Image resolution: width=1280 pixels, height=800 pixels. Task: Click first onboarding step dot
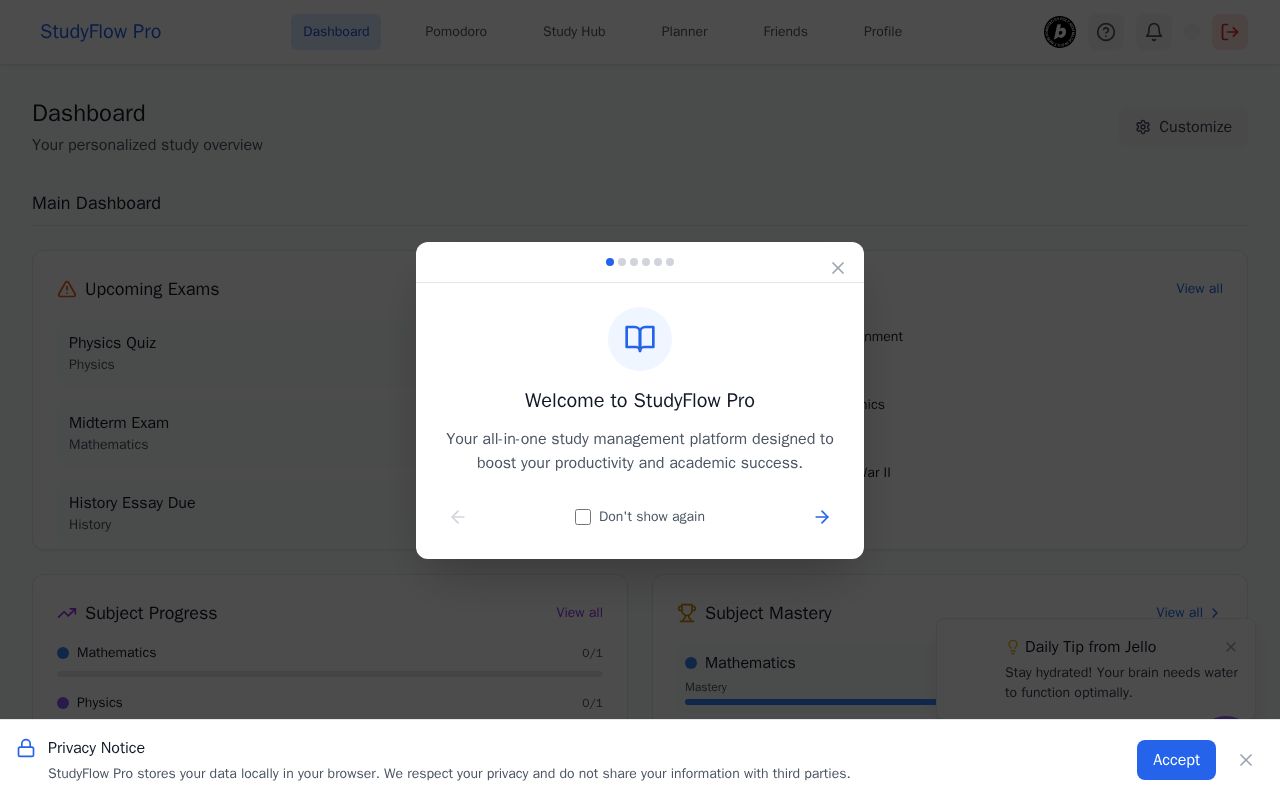[610, 262]
